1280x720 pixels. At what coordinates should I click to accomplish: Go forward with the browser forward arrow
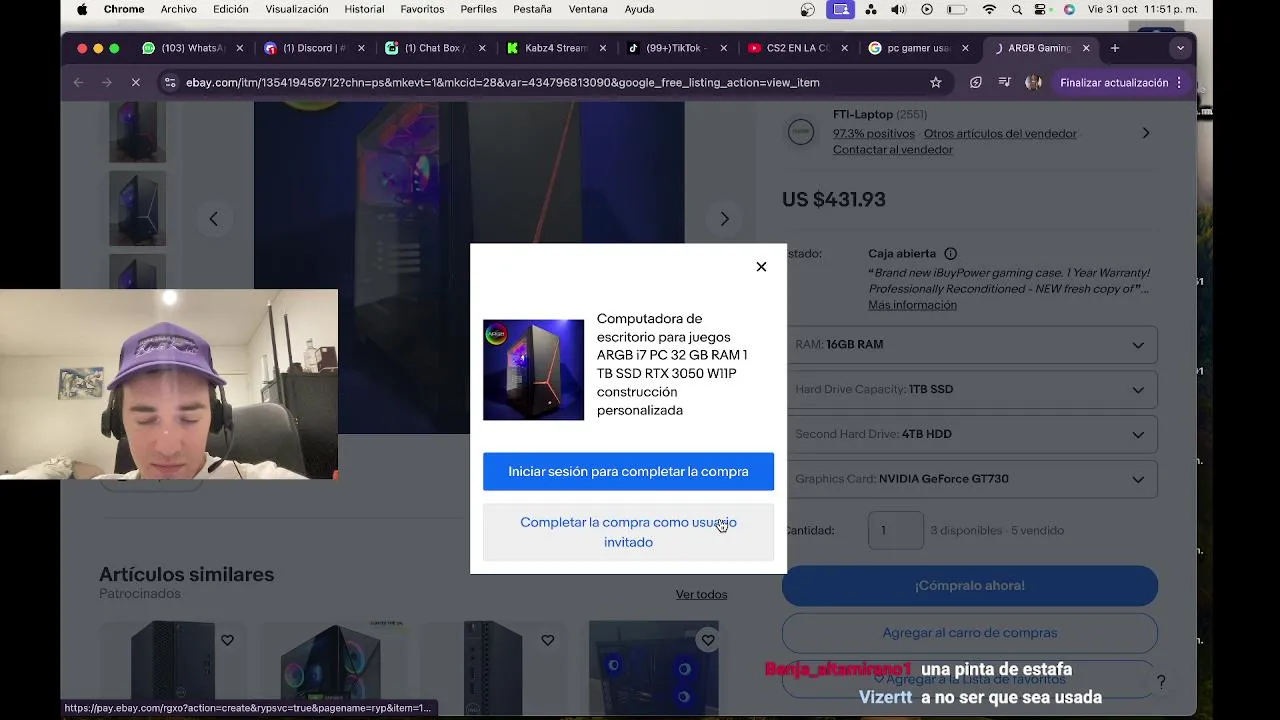(106, 83)
